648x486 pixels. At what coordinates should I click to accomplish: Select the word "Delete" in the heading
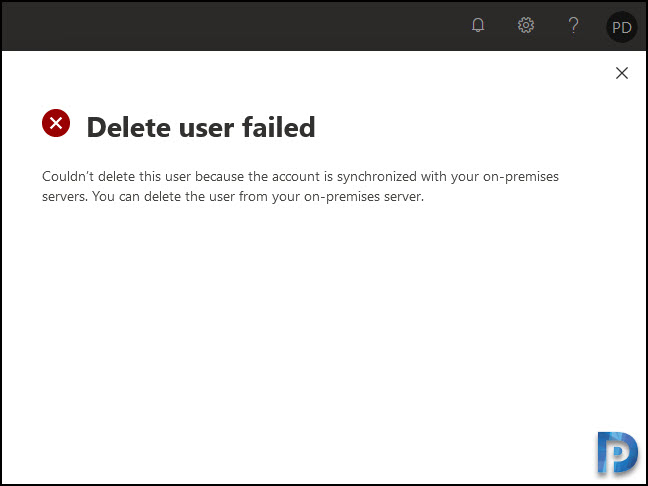(128, 127)
